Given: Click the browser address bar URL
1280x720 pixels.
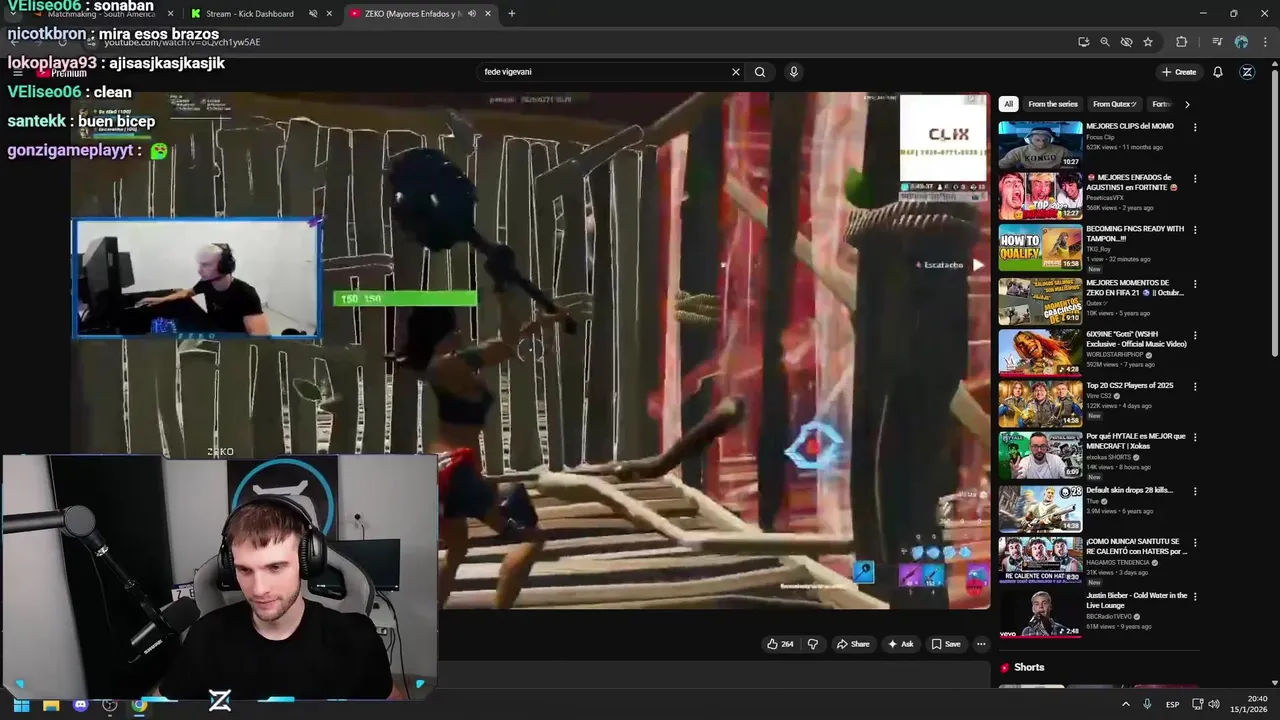Looking at the screenshot, I should (x=182, y=42).
